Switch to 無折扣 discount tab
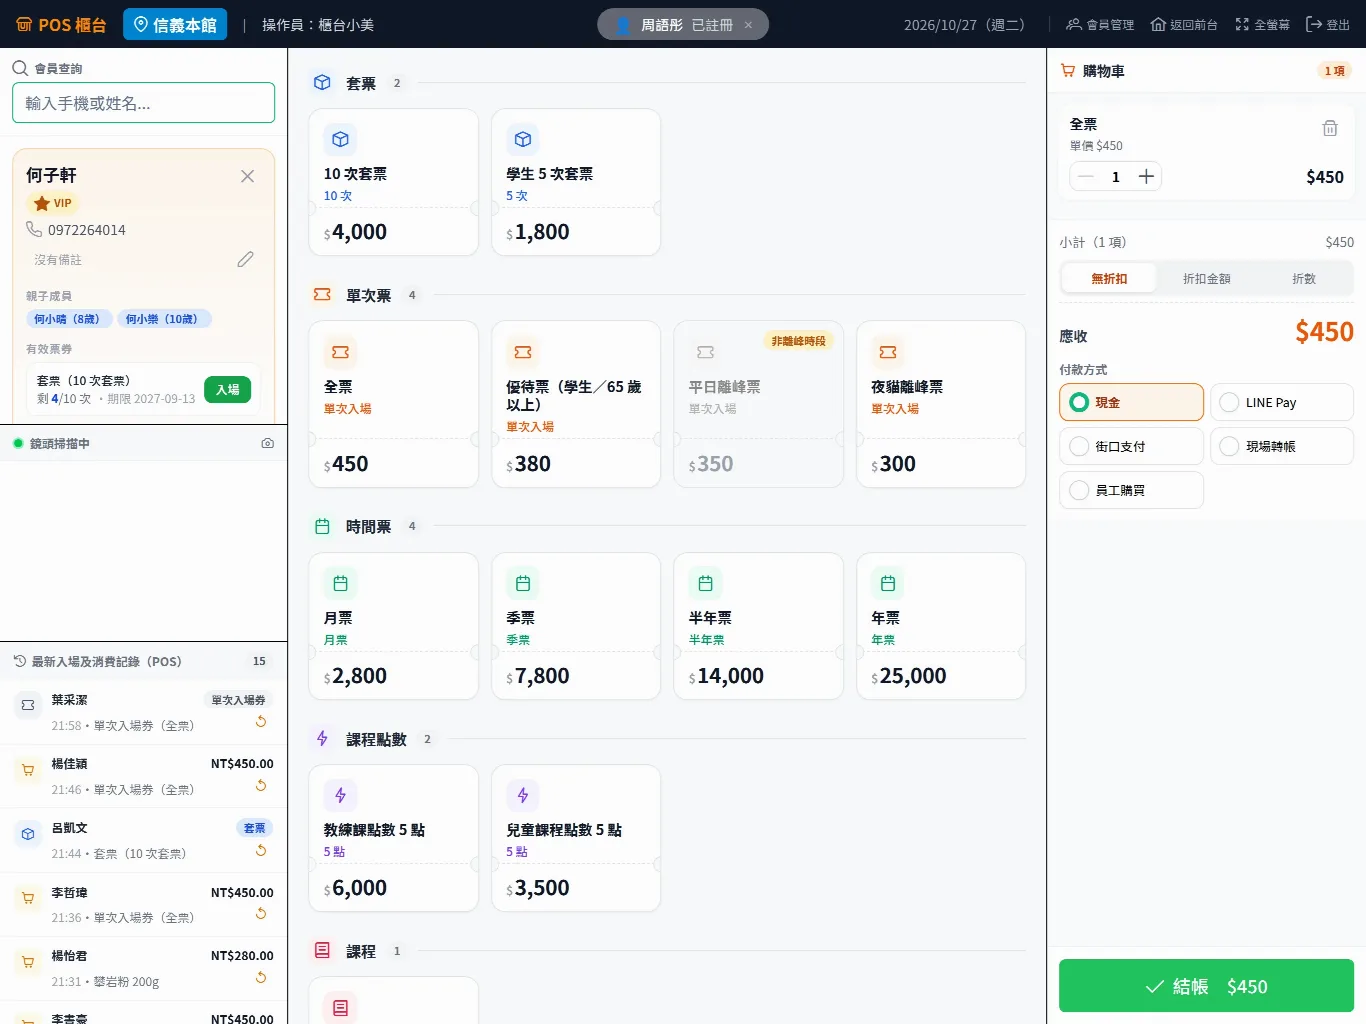The width and height of the screenshot is (1366, 1024). point(1109,278)
